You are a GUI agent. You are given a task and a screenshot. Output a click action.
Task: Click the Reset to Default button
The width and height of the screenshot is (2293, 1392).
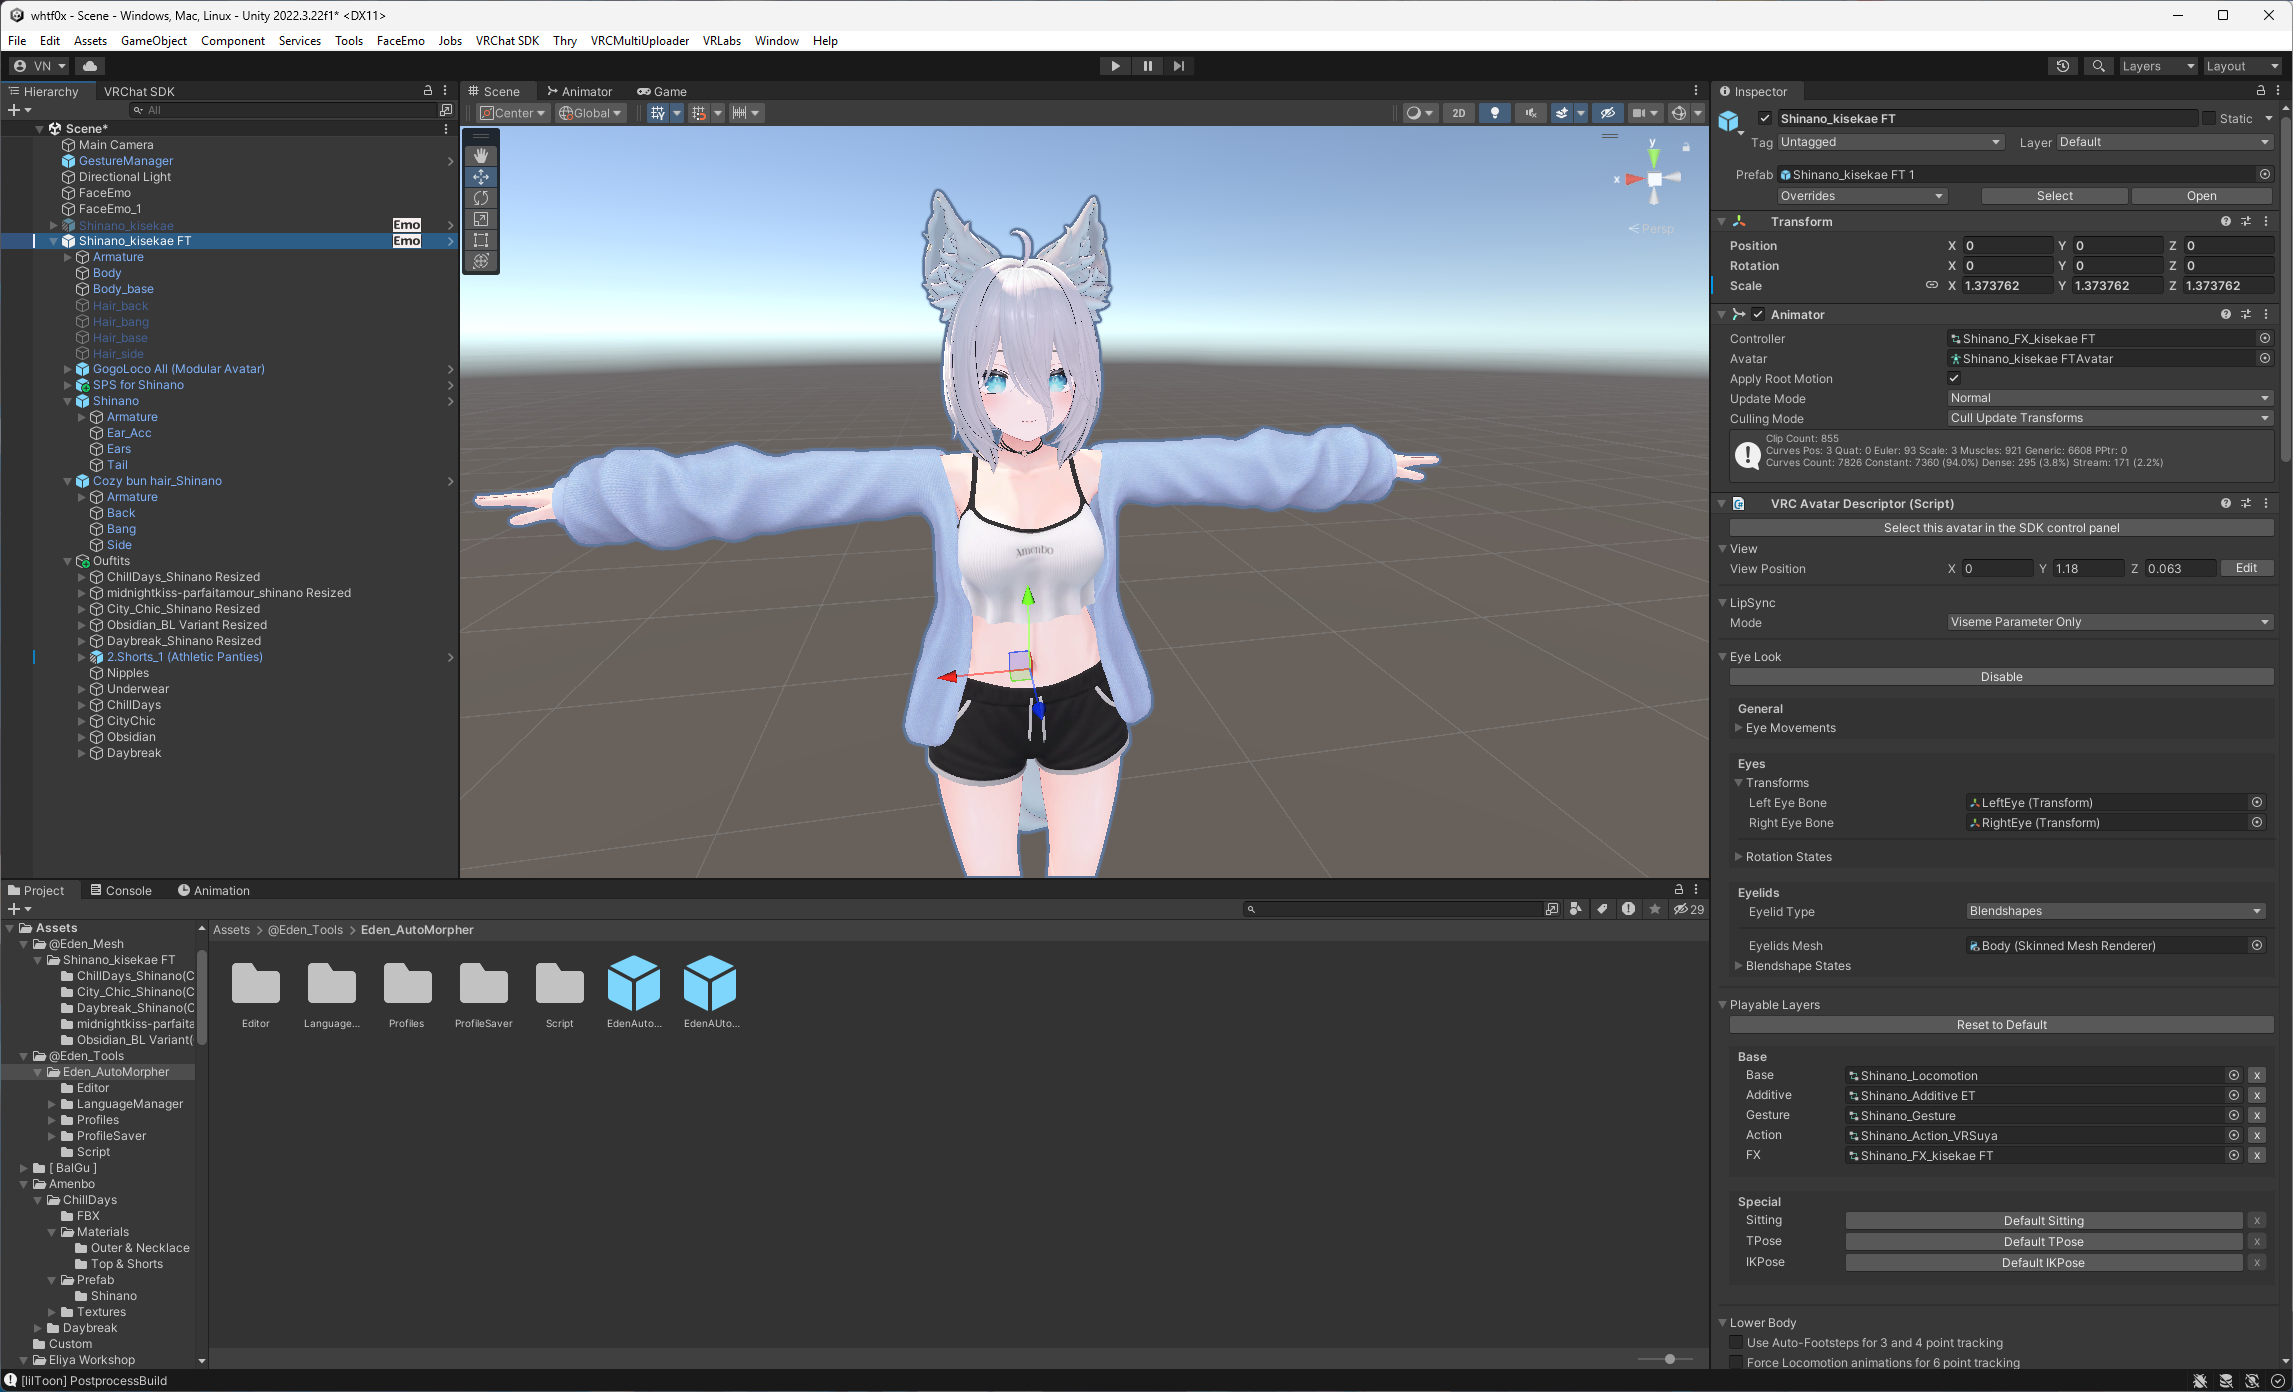click(x=2001, y=1025)
